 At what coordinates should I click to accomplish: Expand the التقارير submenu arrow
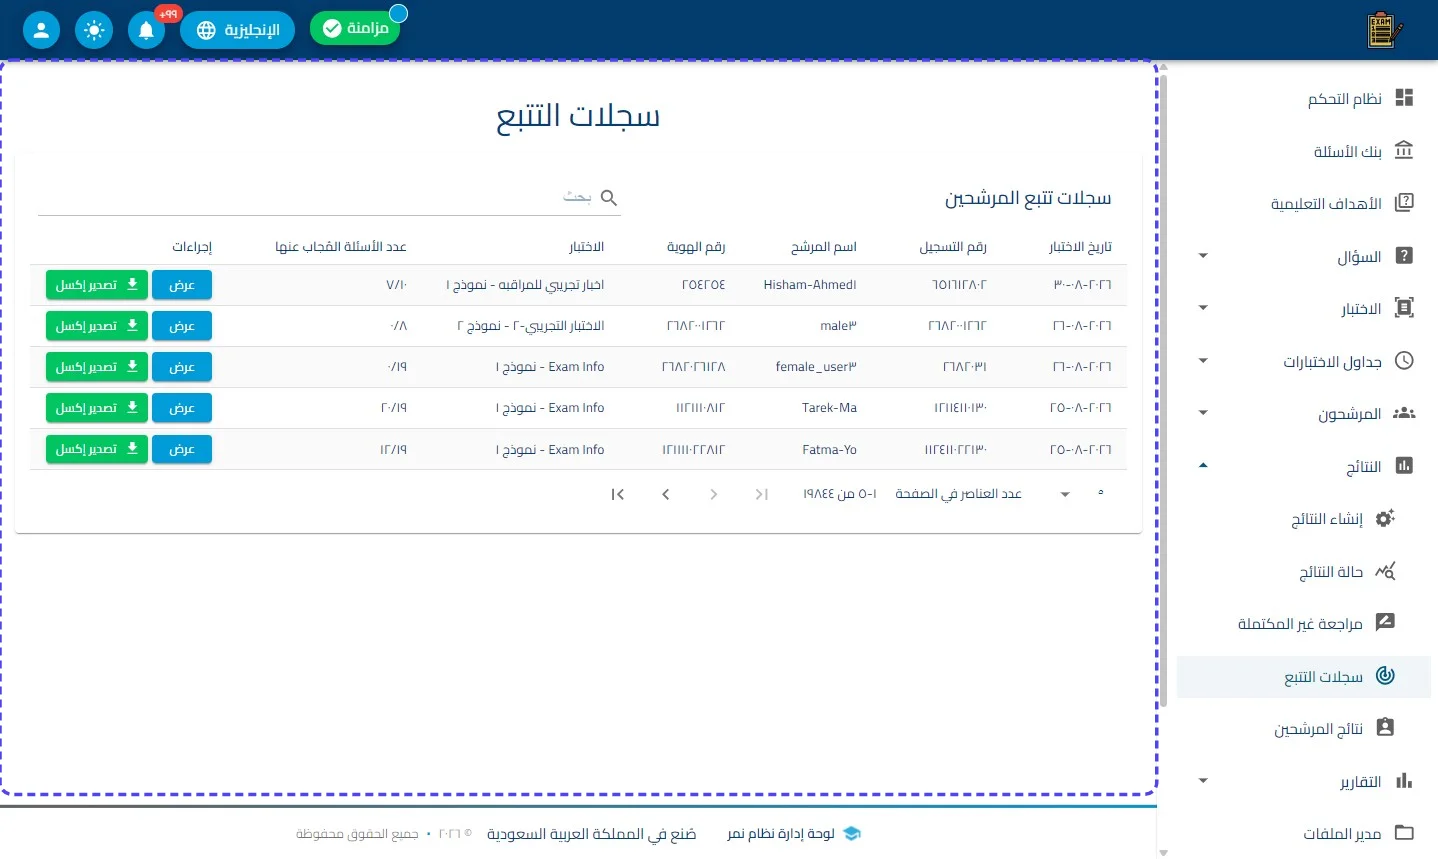click(x=1203, y=781)
